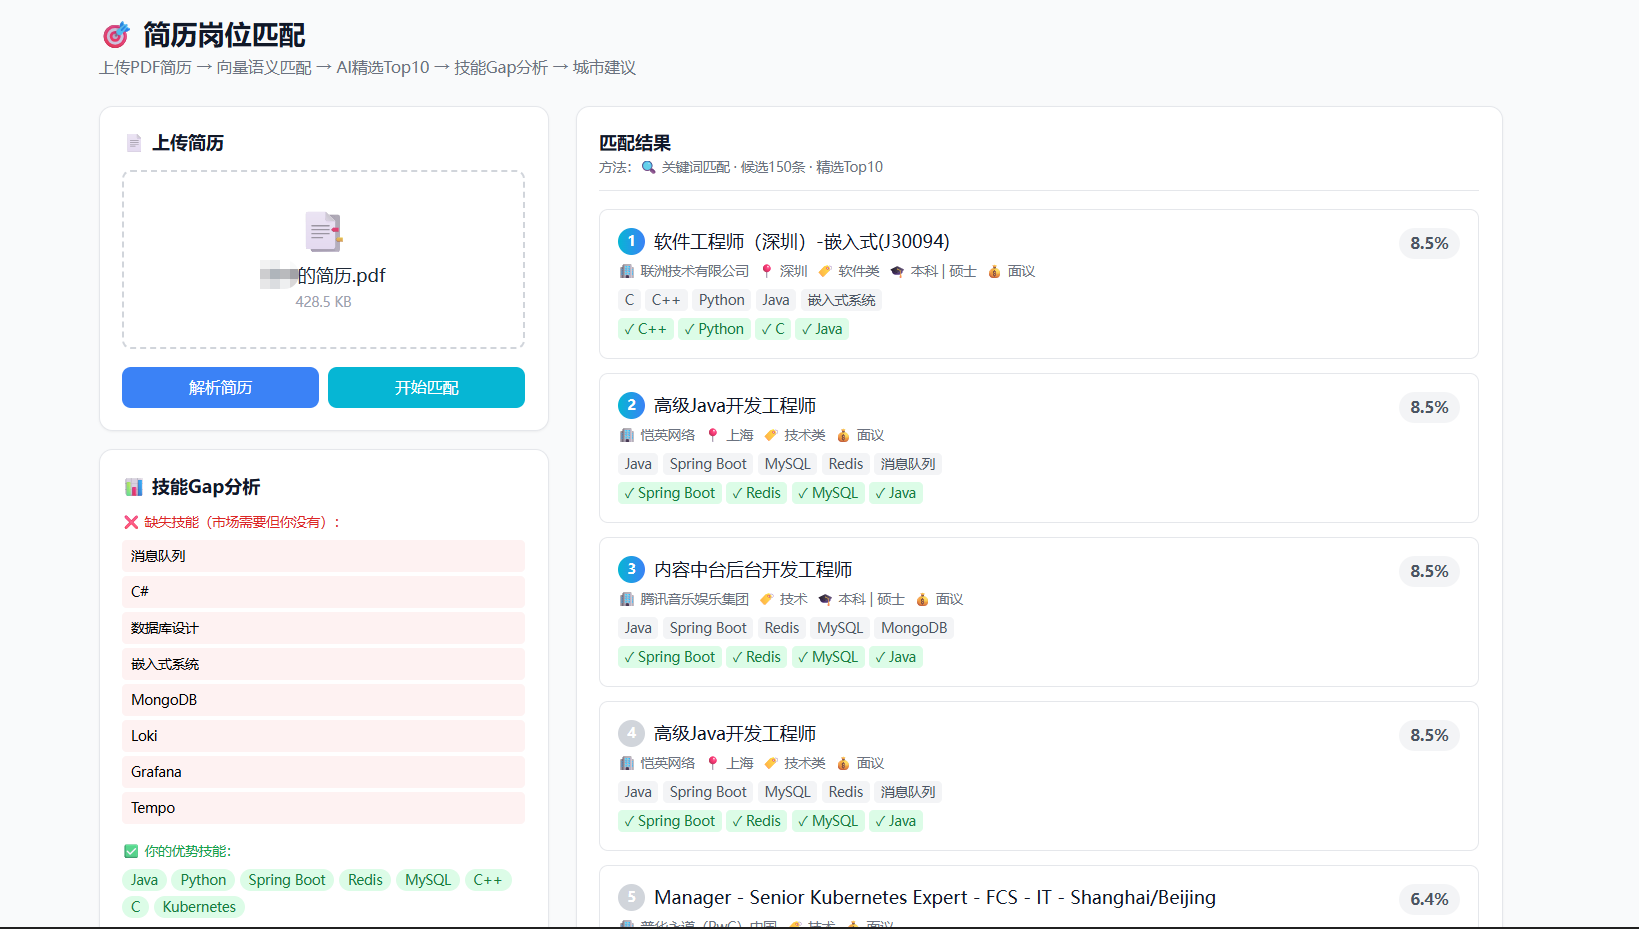Click the target logo icon beside 简历岗位匹配

(116, 36)
